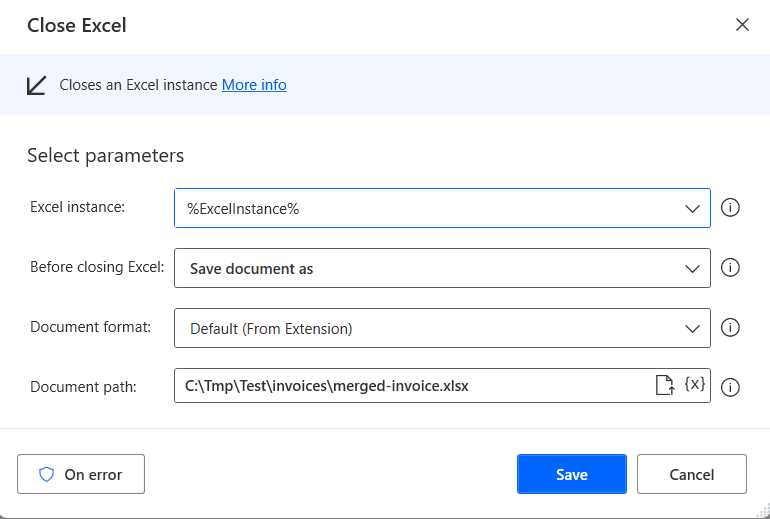770x519 pixels.
Task: Click the Document format label
Action: (91, 327)
